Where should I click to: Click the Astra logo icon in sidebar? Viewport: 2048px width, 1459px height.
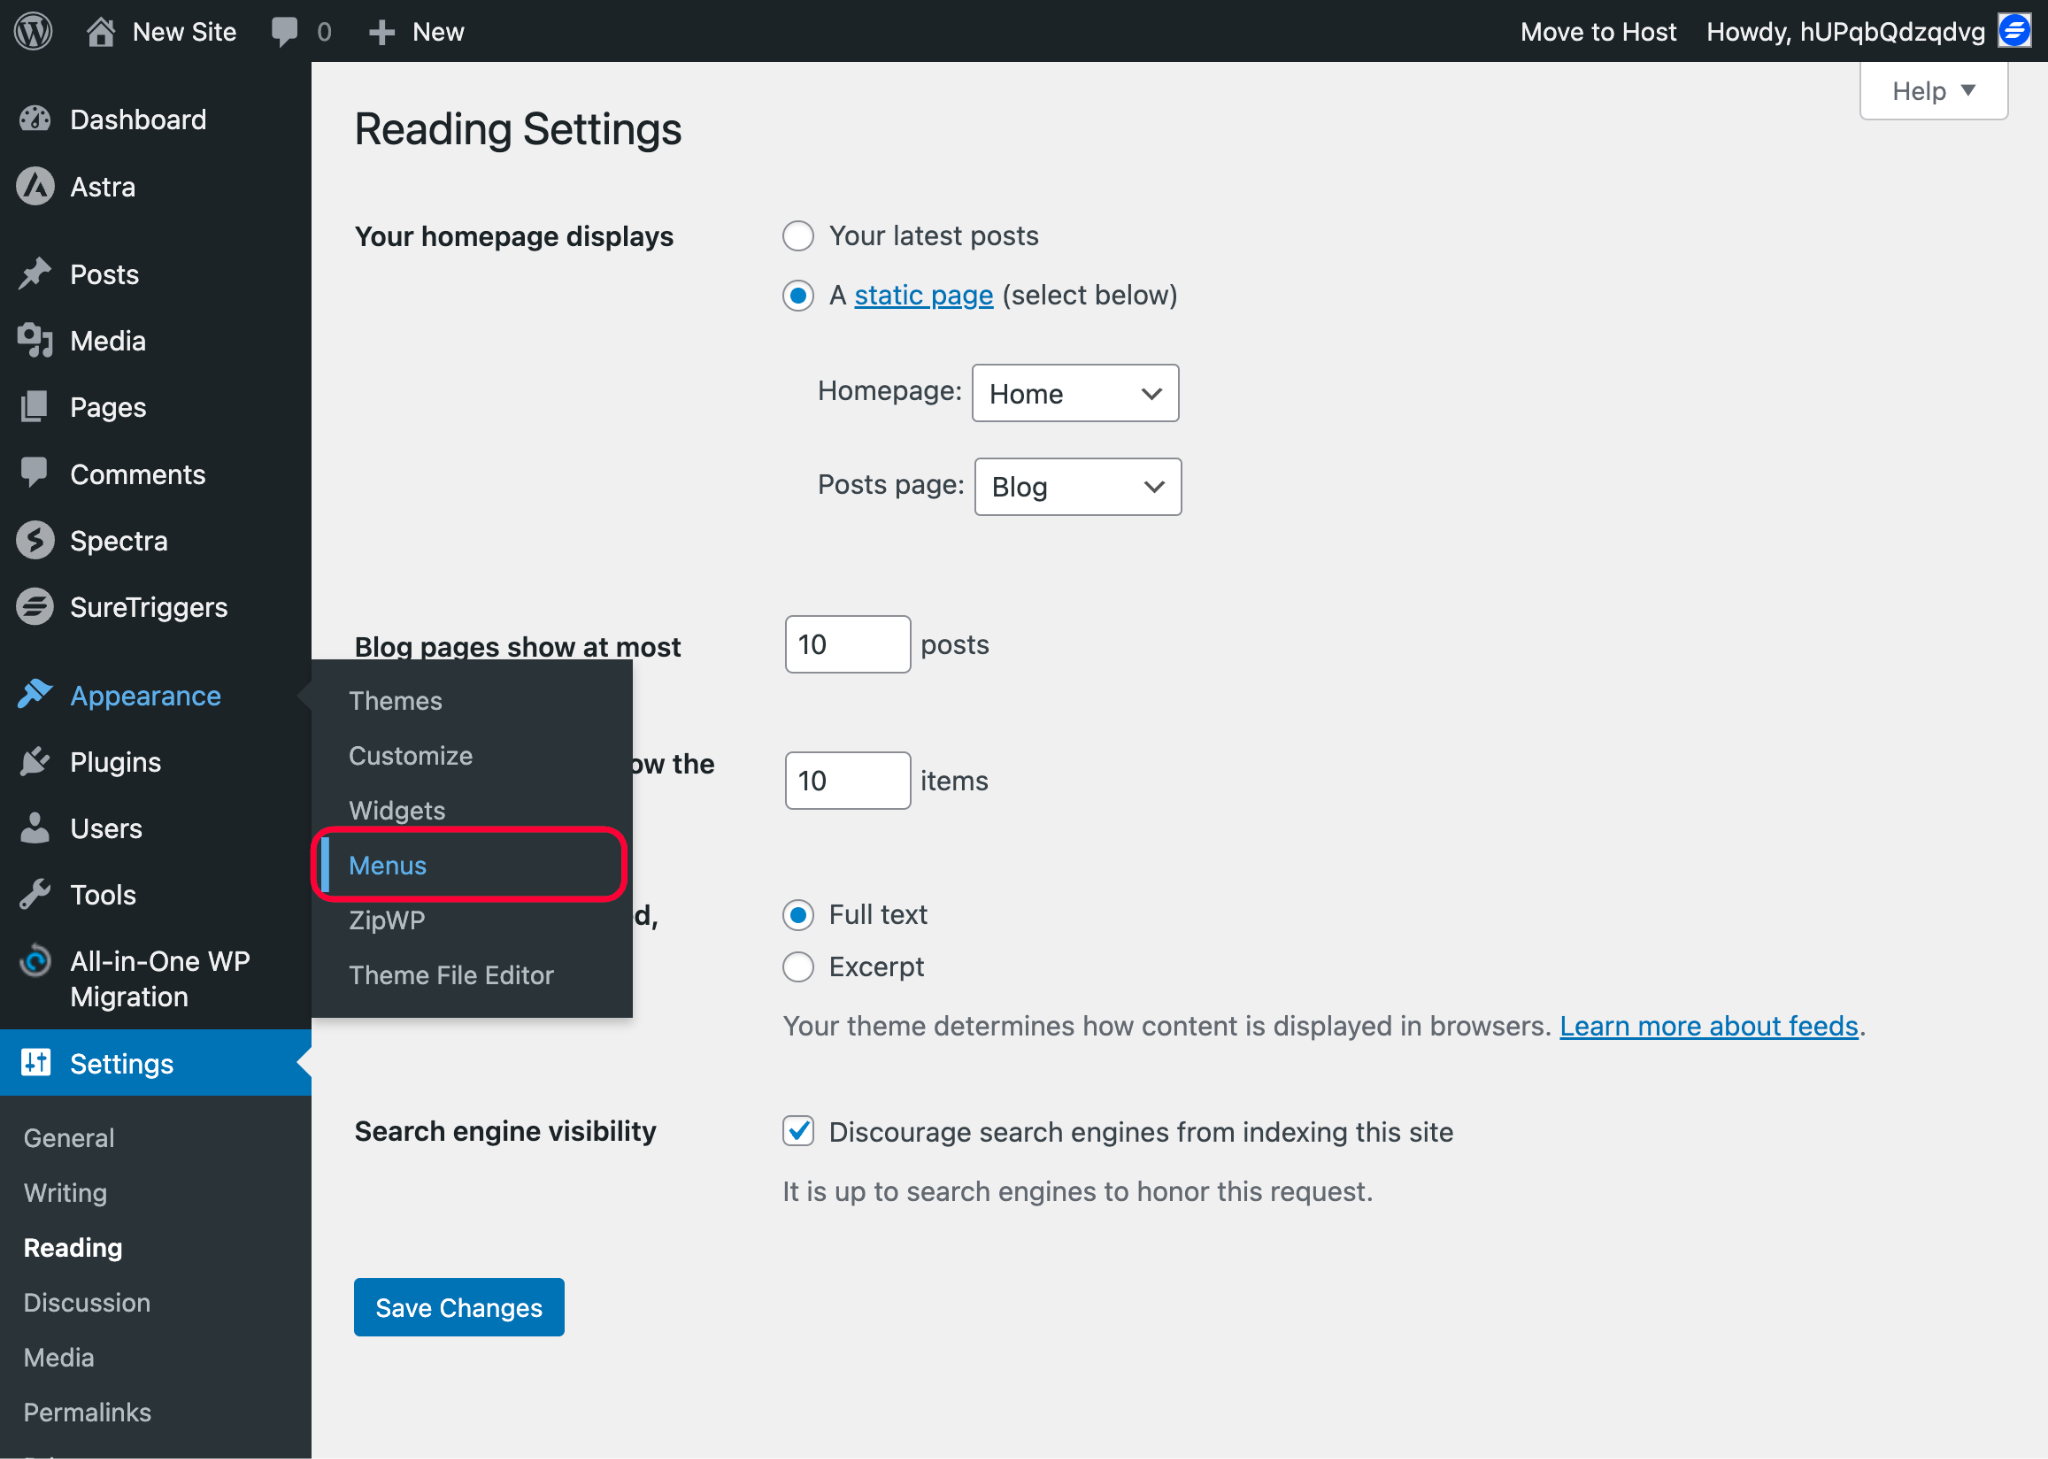[36, 187]
